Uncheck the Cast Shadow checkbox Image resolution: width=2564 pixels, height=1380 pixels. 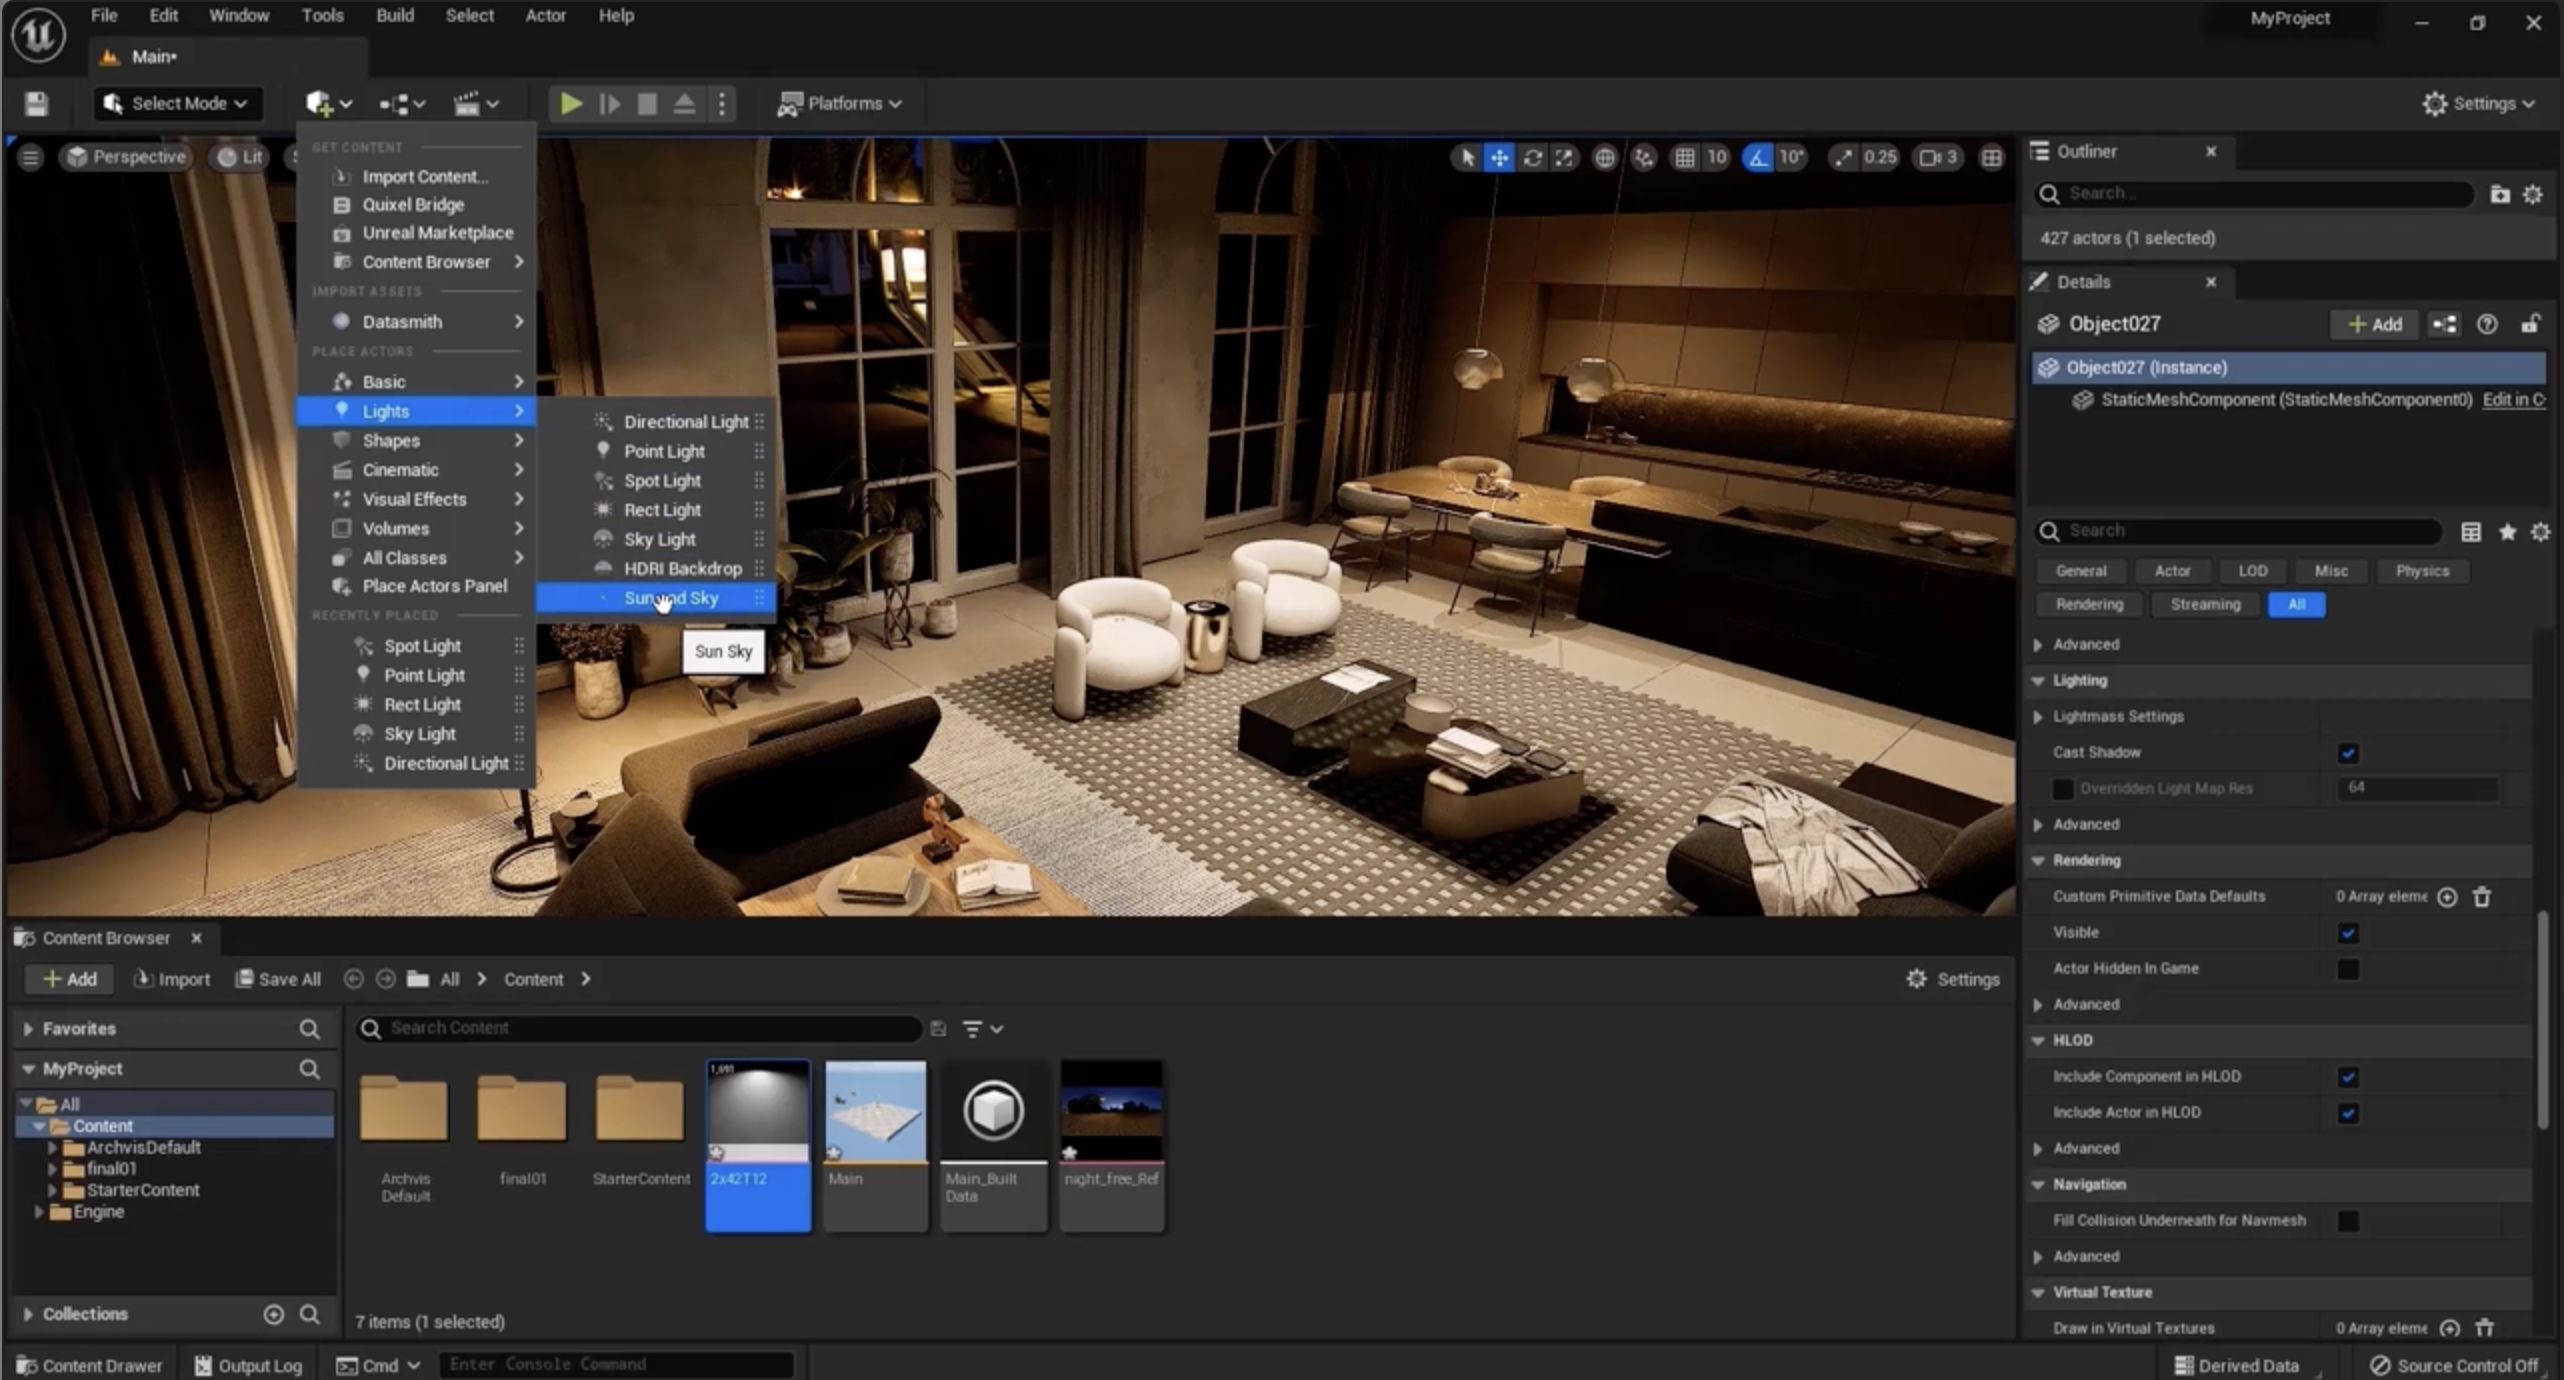(2347, 753)
